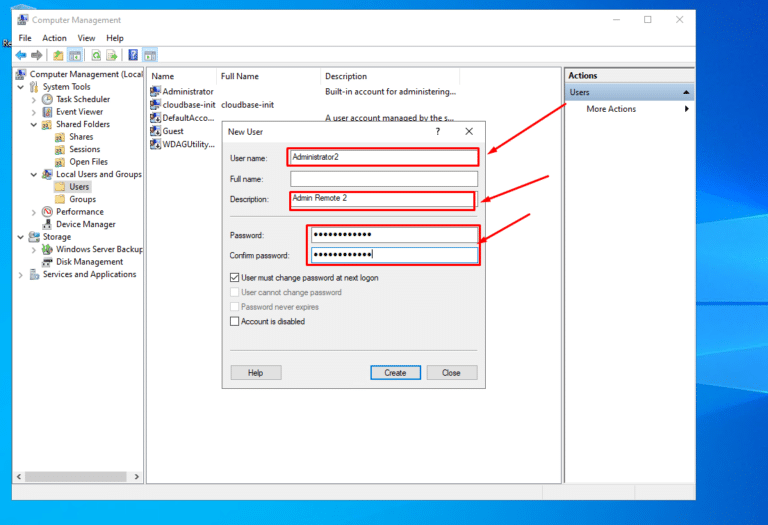Click the Full name input field

point(384,179)
